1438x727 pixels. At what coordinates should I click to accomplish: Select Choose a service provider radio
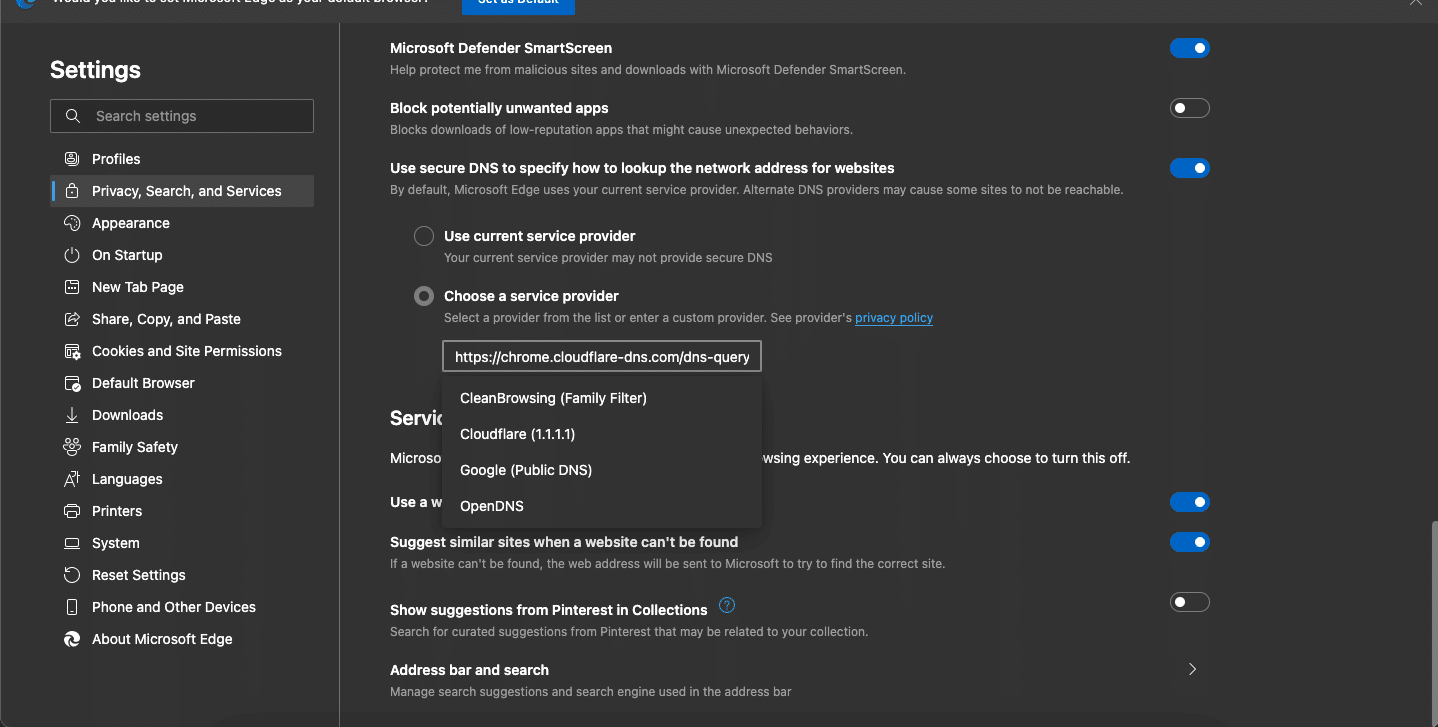pyautogui.click(x=424, y=296)
